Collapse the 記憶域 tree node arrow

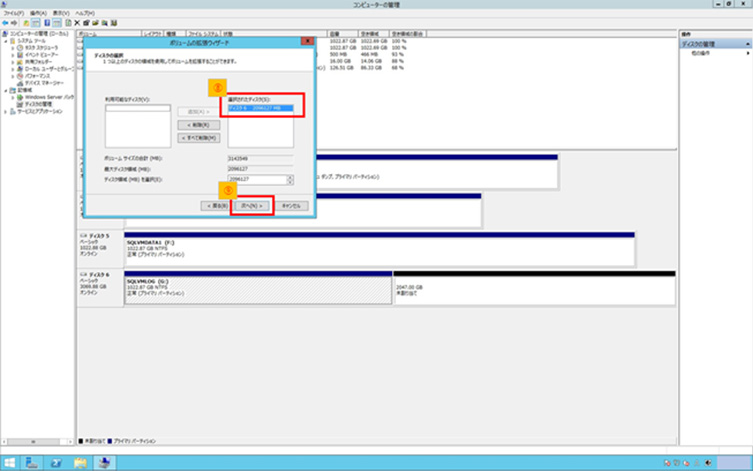(x=6, y=90)
